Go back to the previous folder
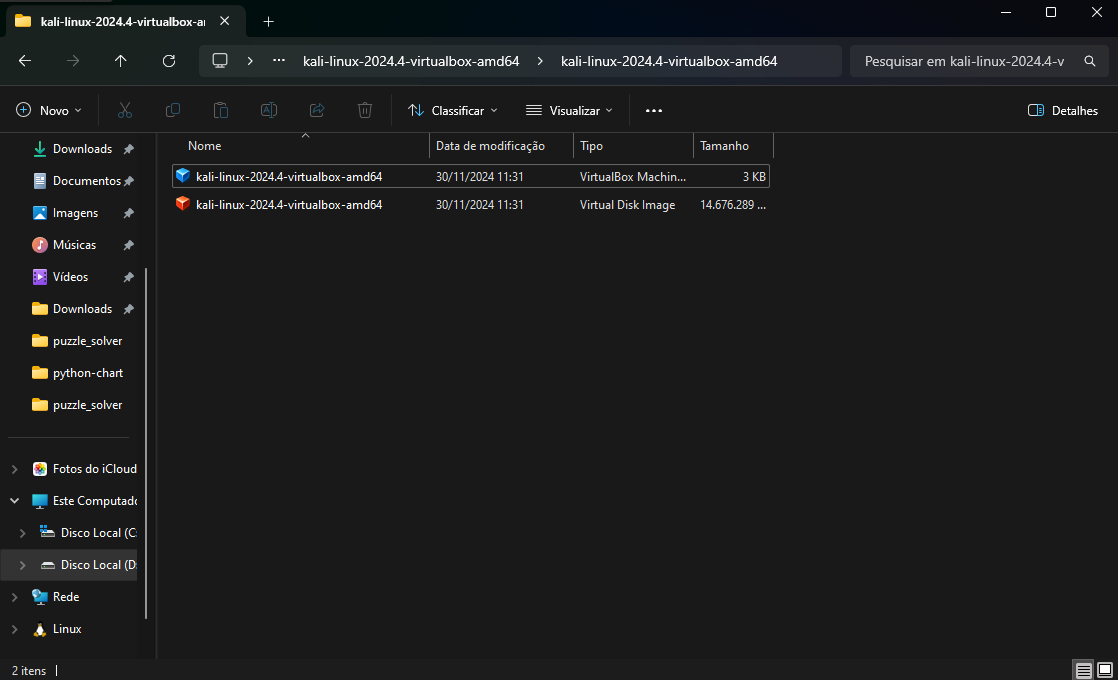This screenshot has width=1118, height=680. 25,61
